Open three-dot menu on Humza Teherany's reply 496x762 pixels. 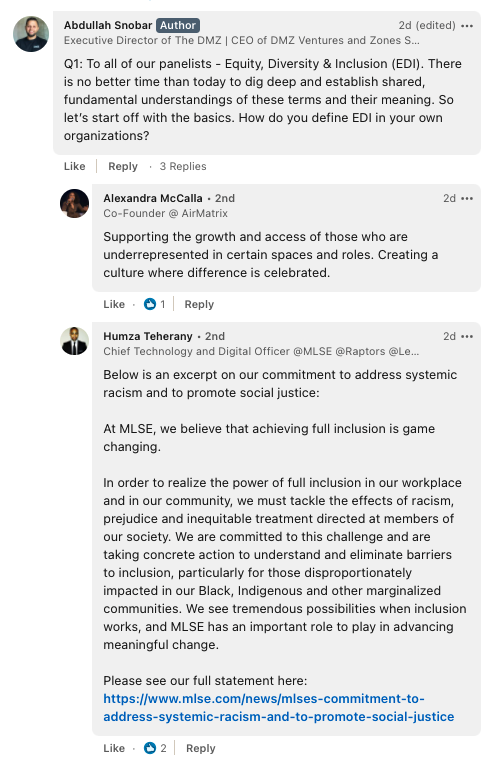pyautogui.click(x=467, y=336)
